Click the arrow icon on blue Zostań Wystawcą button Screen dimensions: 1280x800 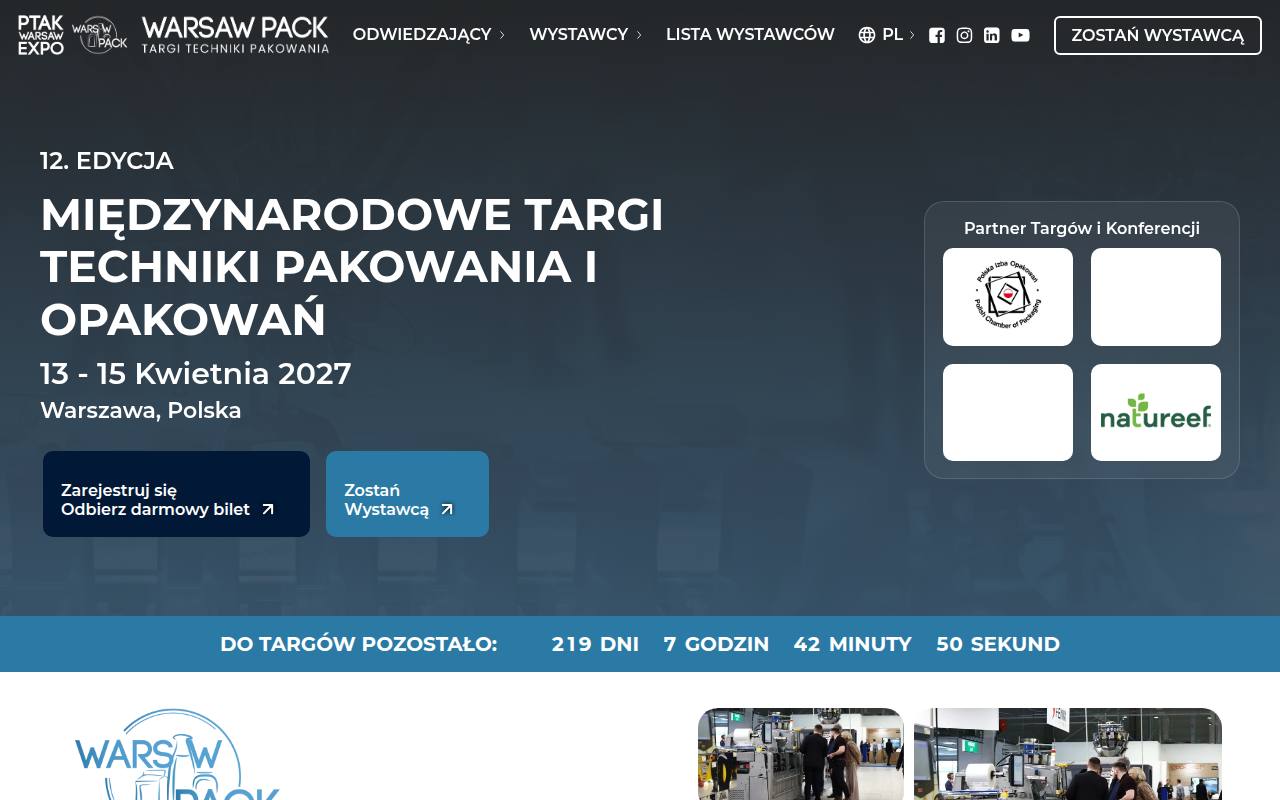pyautogui.click(x=447, y=509)
